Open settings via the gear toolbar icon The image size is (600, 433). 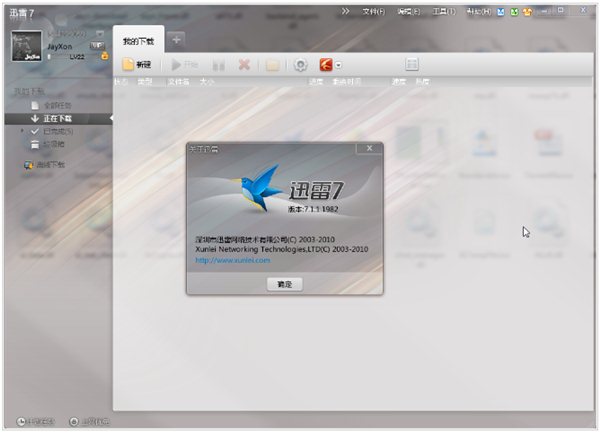pos(300,65)
